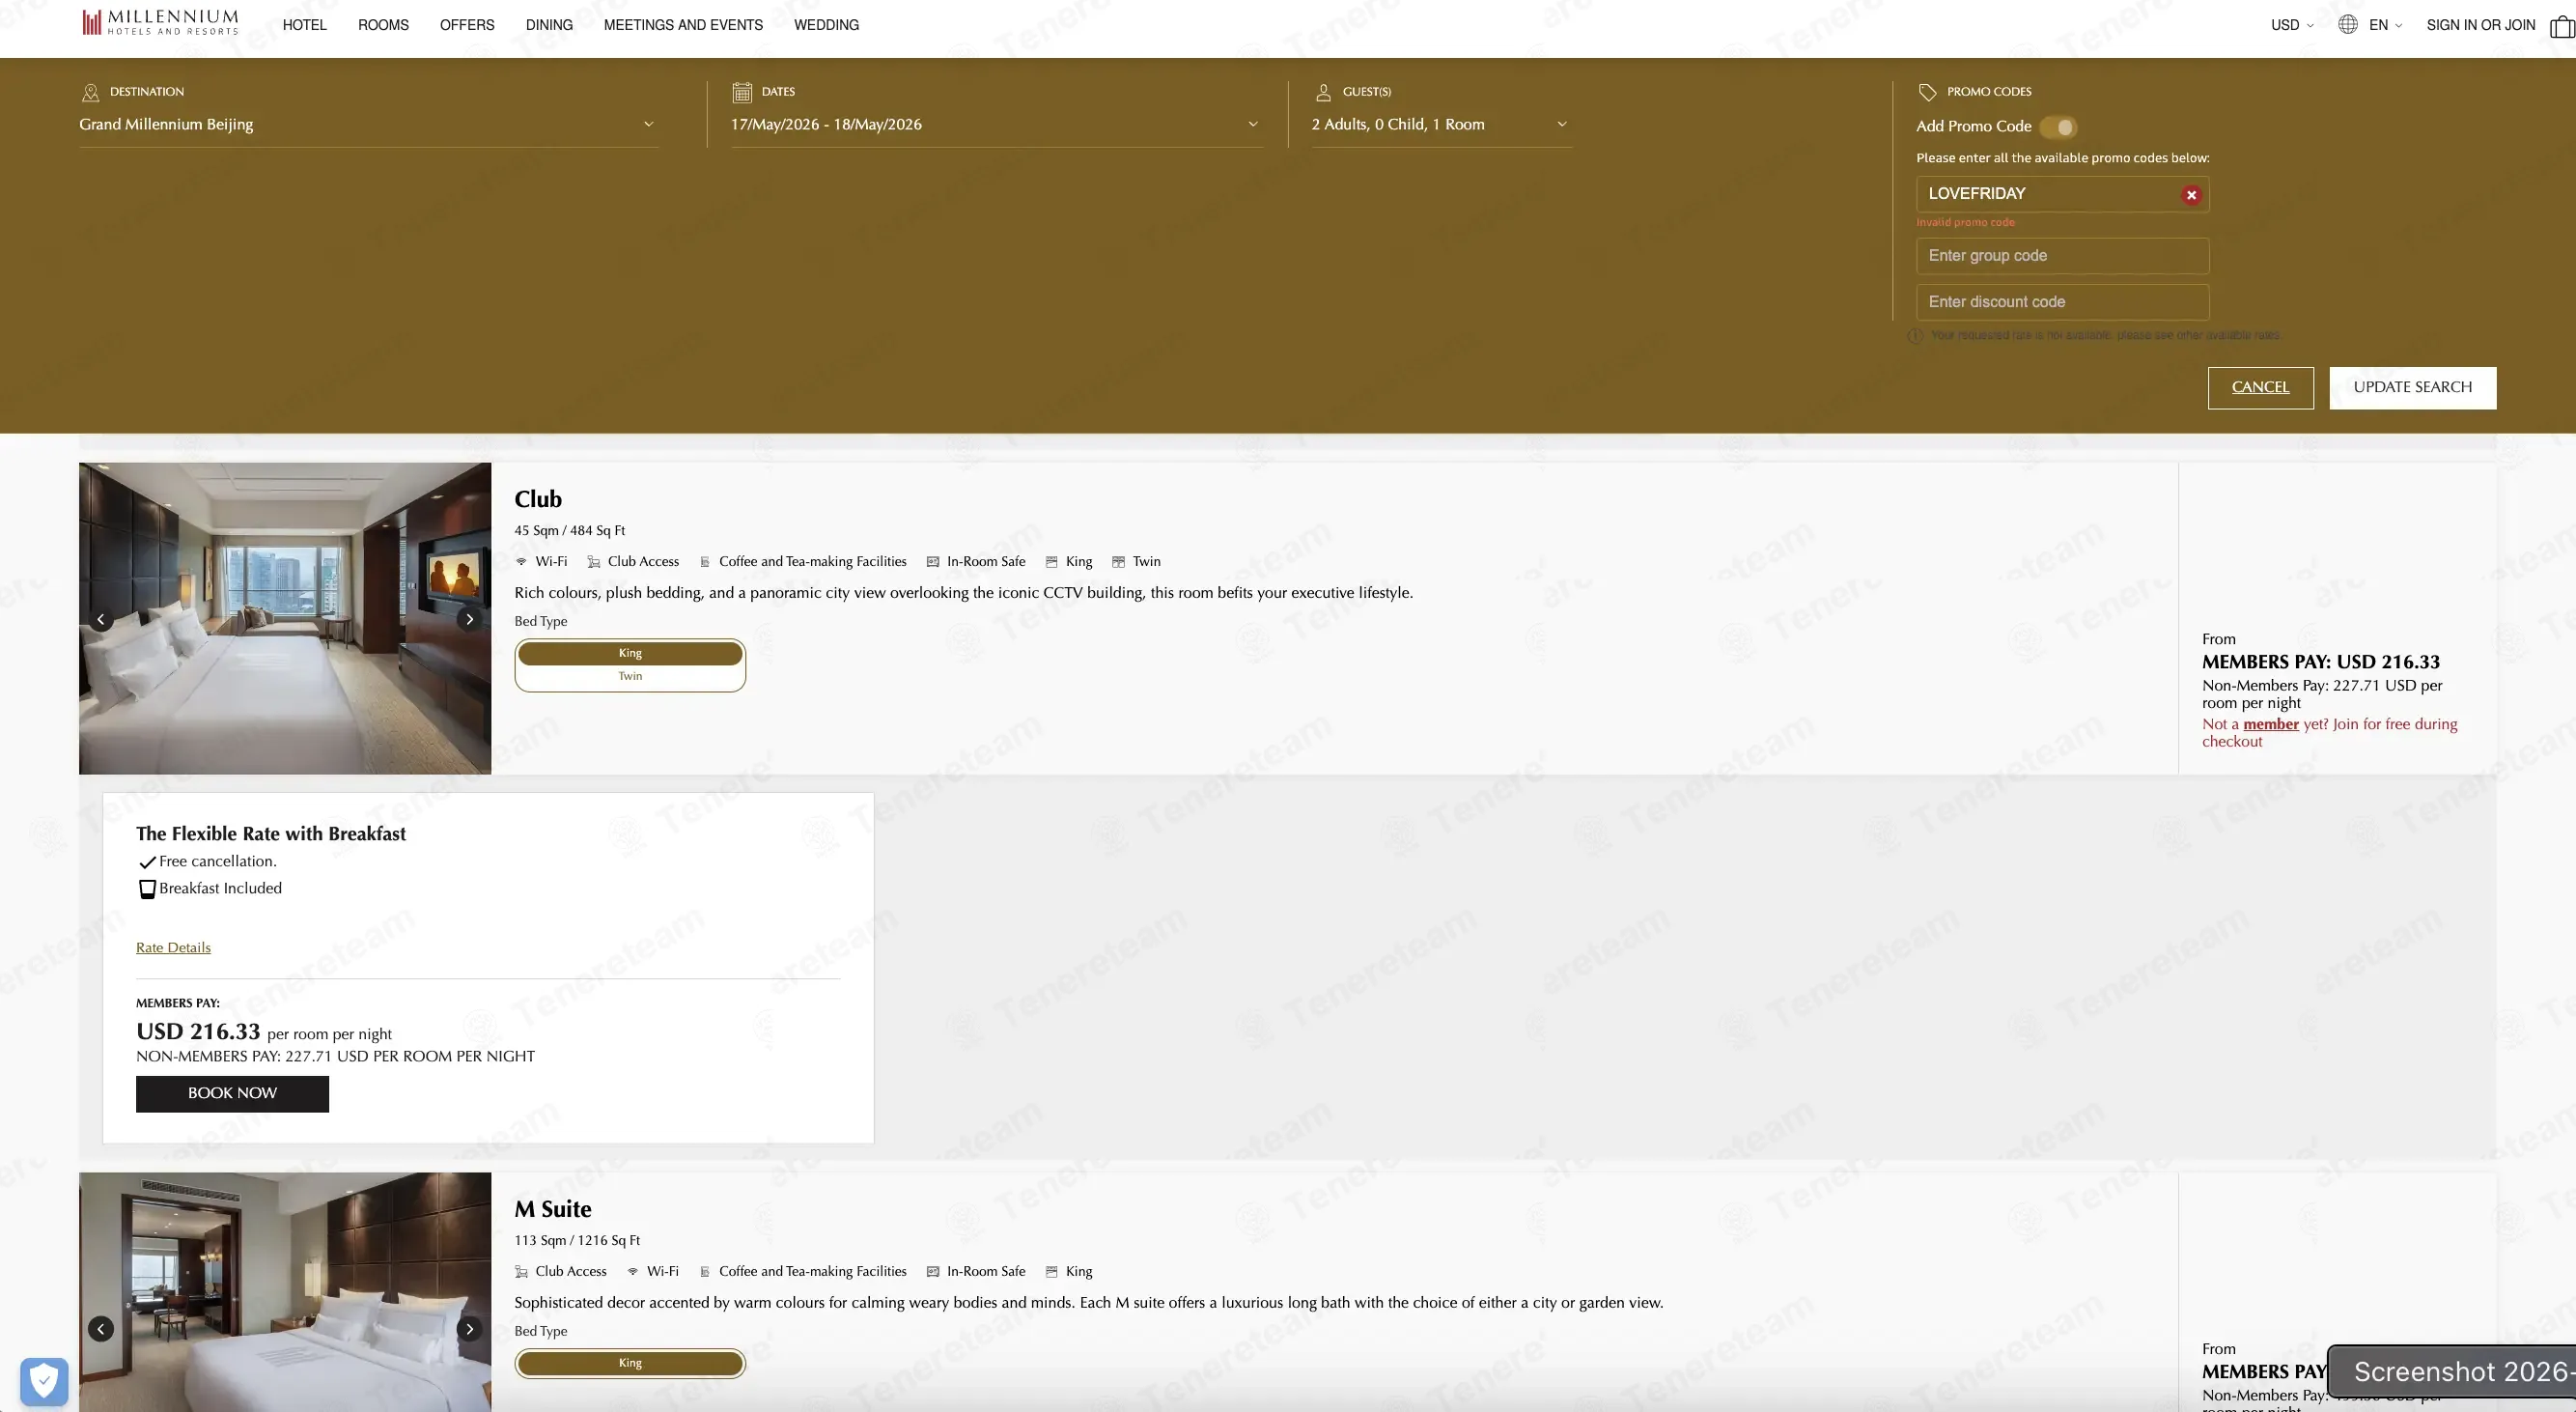The height and width of the screenshot is (1412, 2576).
Task: Toggle the Add Promo Code switch
Action: 2059,127
